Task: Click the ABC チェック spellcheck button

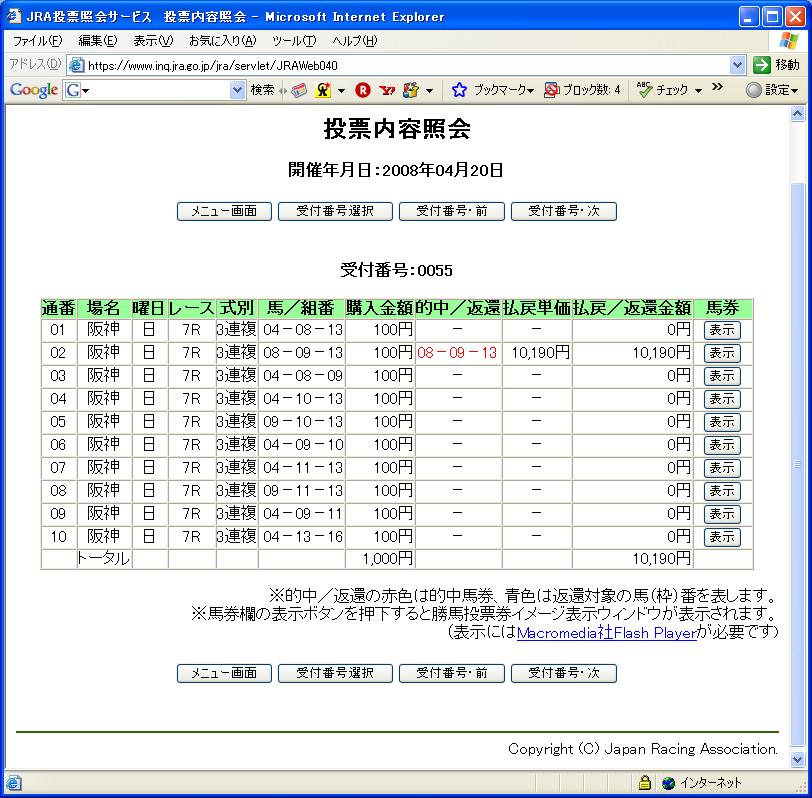Action: click(x=662, y=90)
